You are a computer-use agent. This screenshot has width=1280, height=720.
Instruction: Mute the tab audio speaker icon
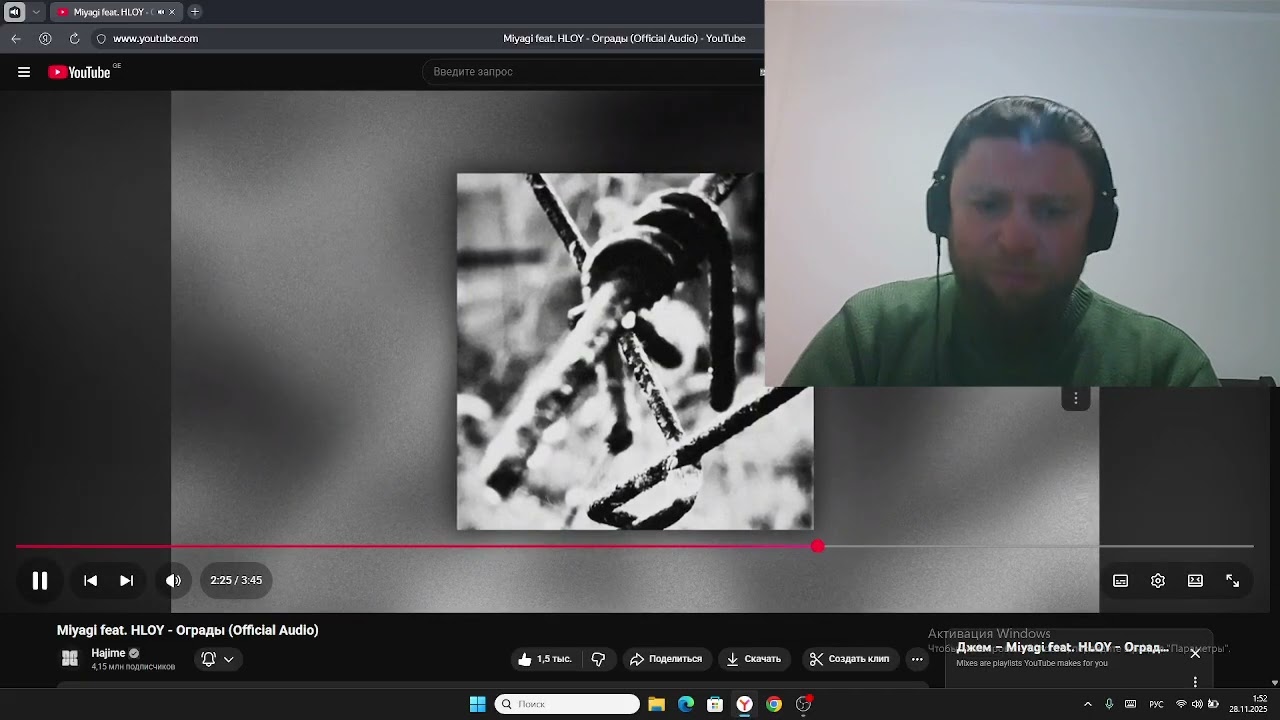click(161, 12)
